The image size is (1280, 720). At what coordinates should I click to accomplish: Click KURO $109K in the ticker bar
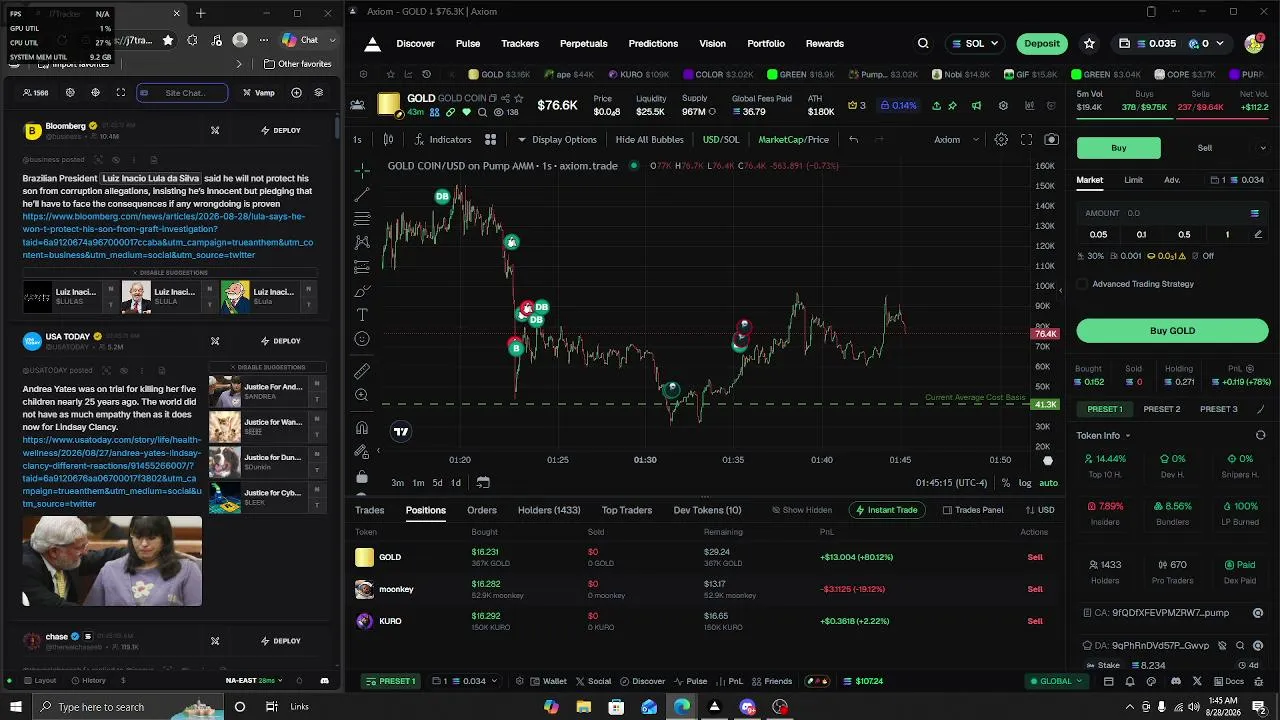637,75
